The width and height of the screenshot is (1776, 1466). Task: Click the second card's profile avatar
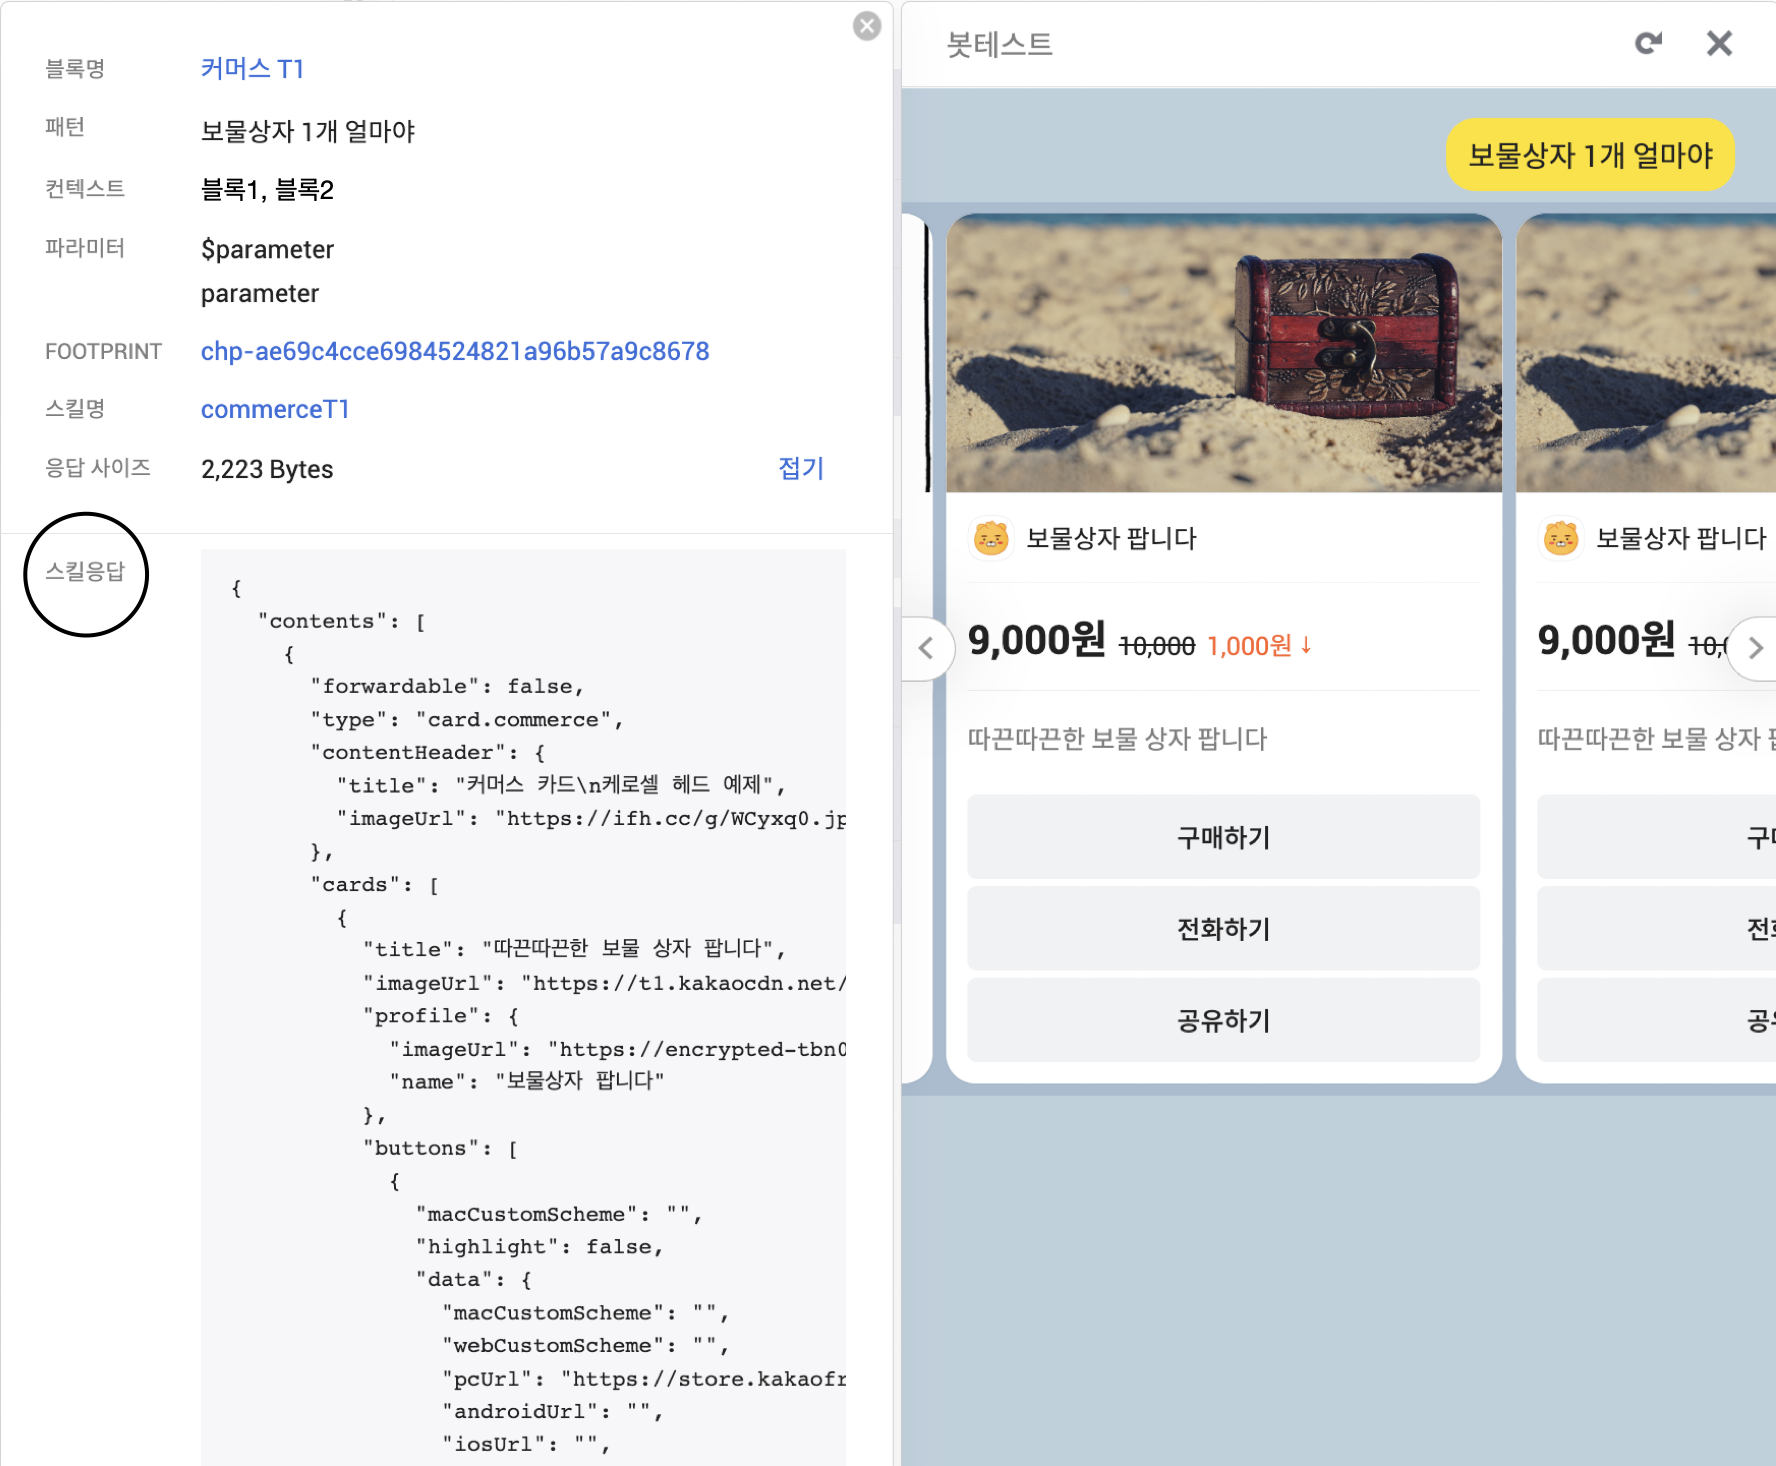pyautogui.click(x=1560, y=539)
